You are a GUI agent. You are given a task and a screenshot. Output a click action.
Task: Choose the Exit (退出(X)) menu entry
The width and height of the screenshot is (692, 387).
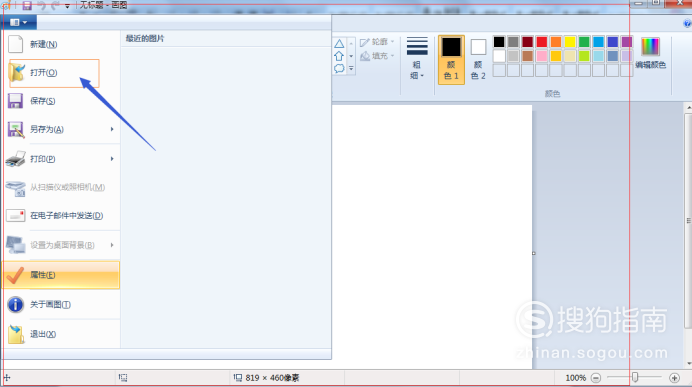(x=61, y=334)
